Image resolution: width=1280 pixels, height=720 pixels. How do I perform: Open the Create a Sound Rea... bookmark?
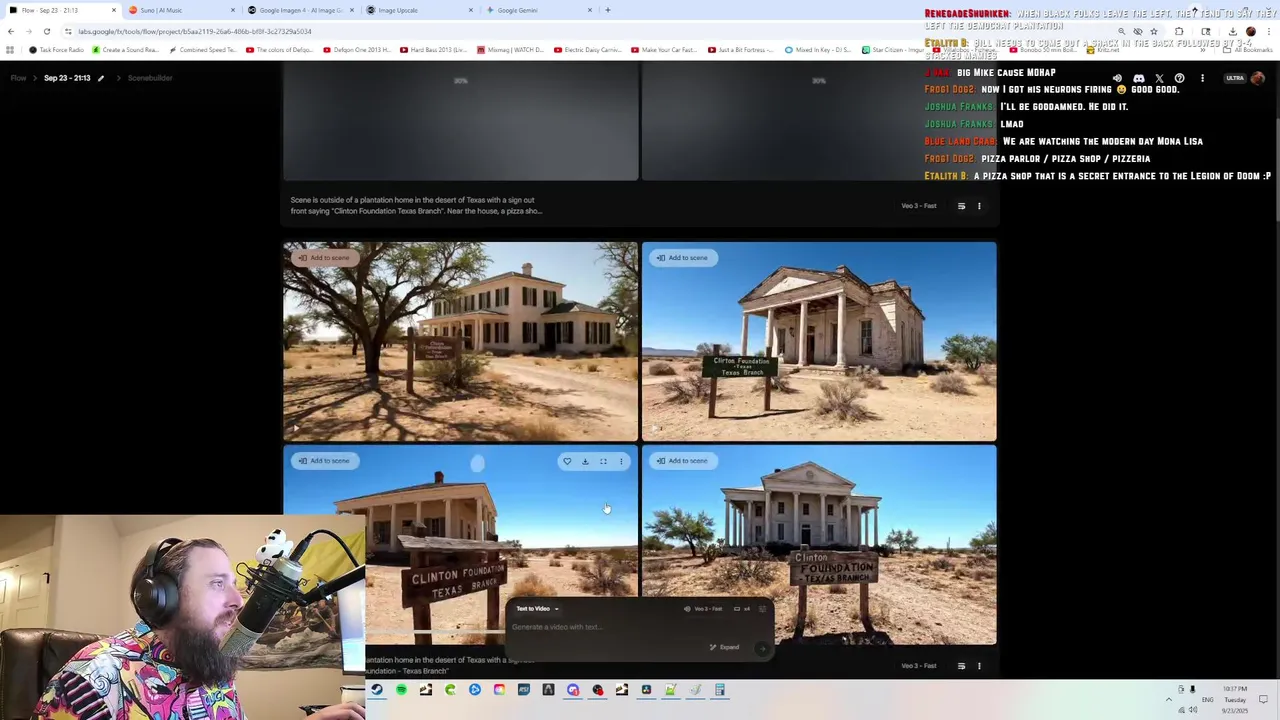point(125,50)
